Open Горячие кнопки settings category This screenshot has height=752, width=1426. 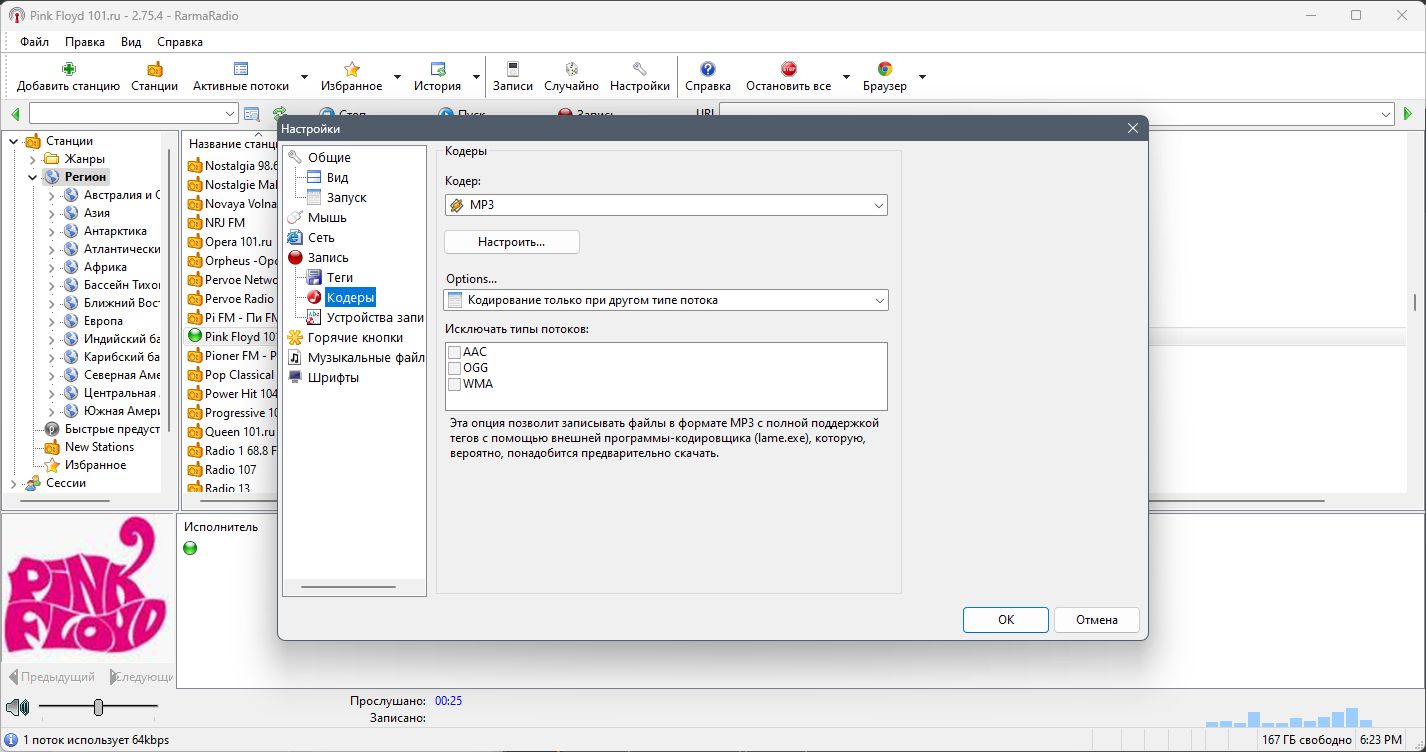355,337
